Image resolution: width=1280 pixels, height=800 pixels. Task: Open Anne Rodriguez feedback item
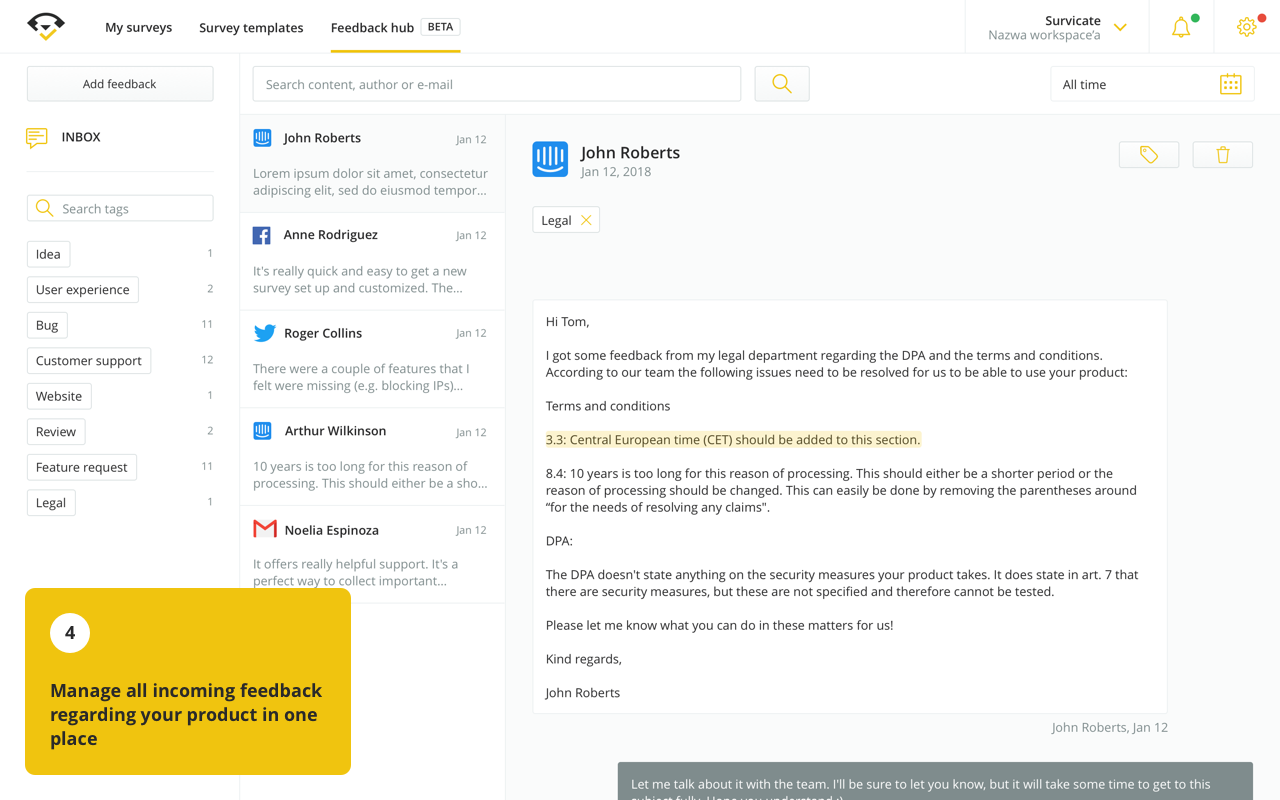pyautogui.click(x=372, y=261)
